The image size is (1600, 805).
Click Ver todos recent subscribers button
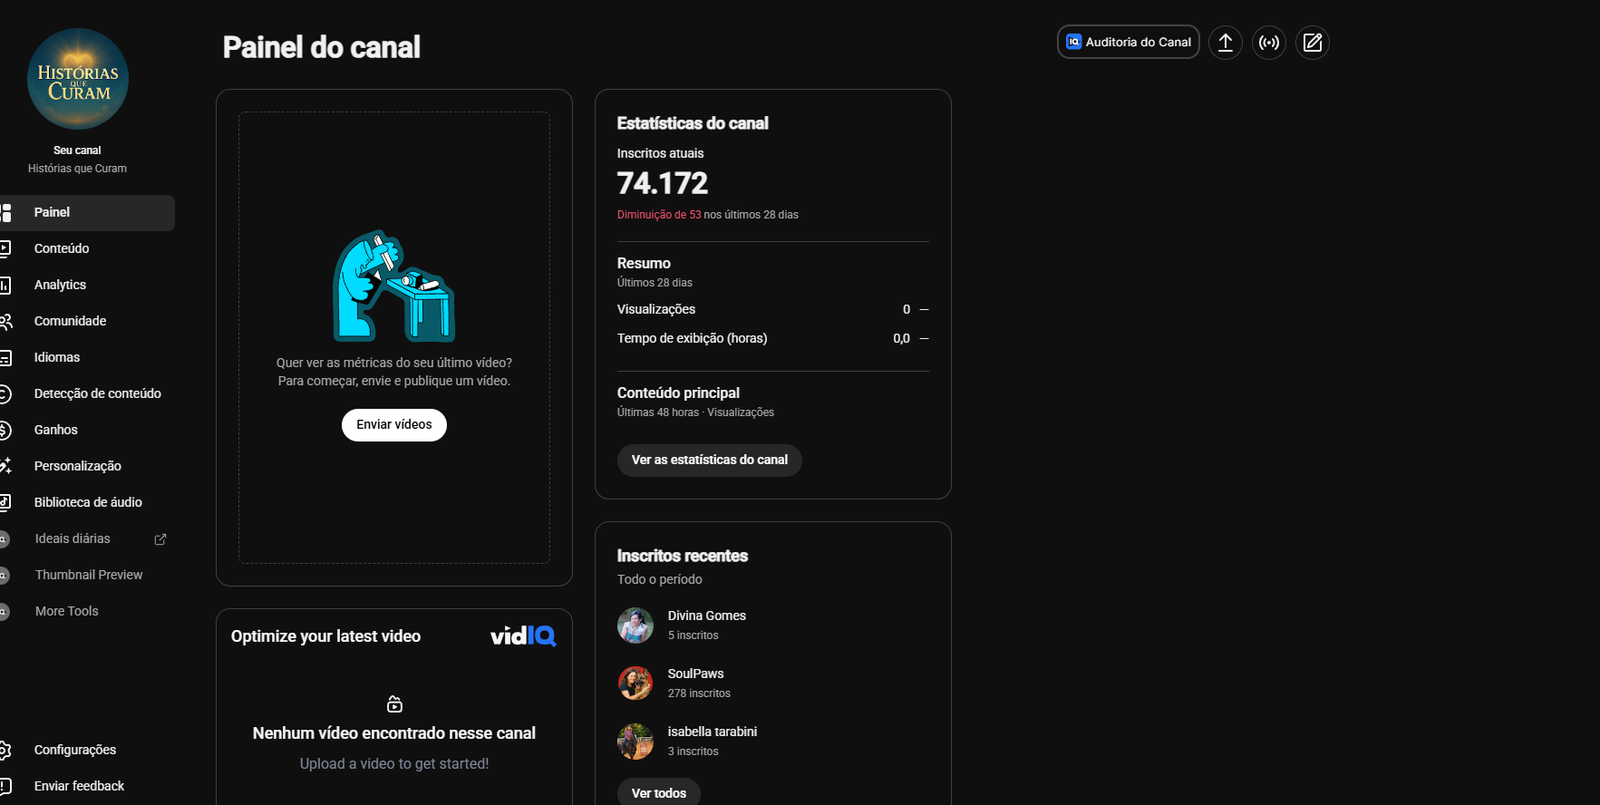point(659,793)
